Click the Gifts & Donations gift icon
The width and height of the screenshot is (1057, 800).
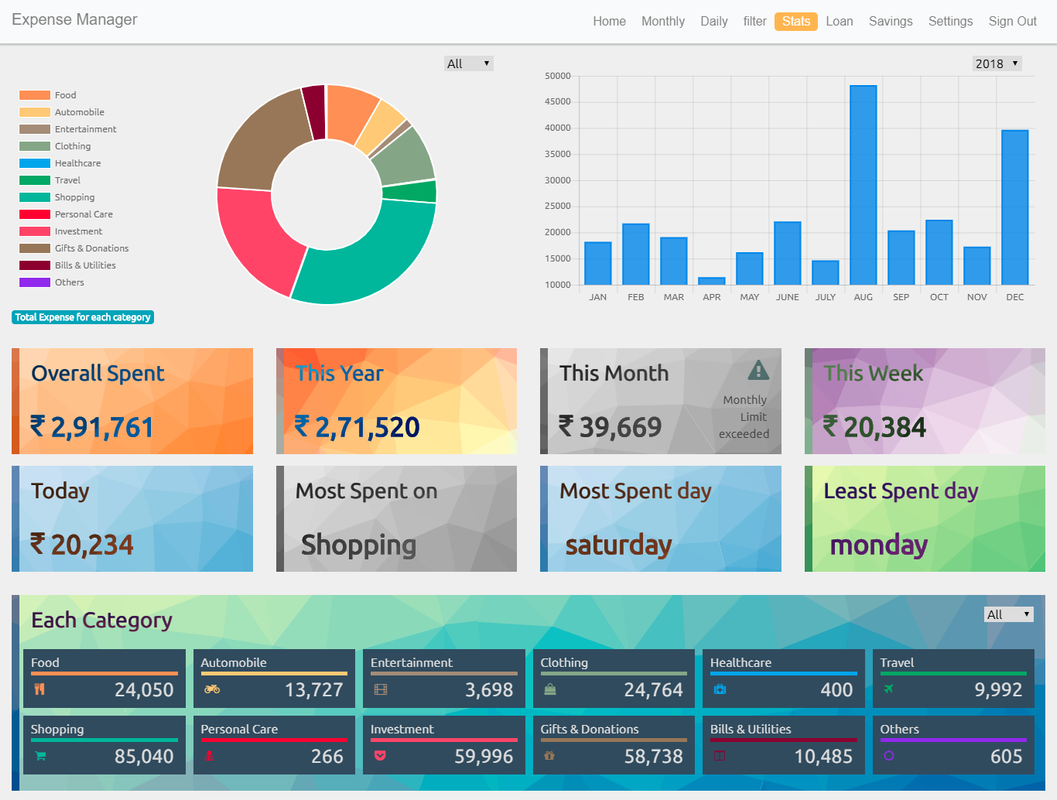click(549, 756)
